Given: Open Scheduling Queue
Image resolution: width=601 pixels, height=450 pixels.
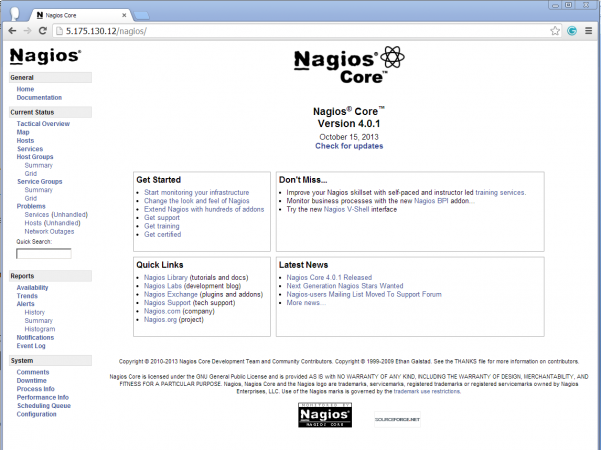Looking at the screenshot, I should [44, 406].
